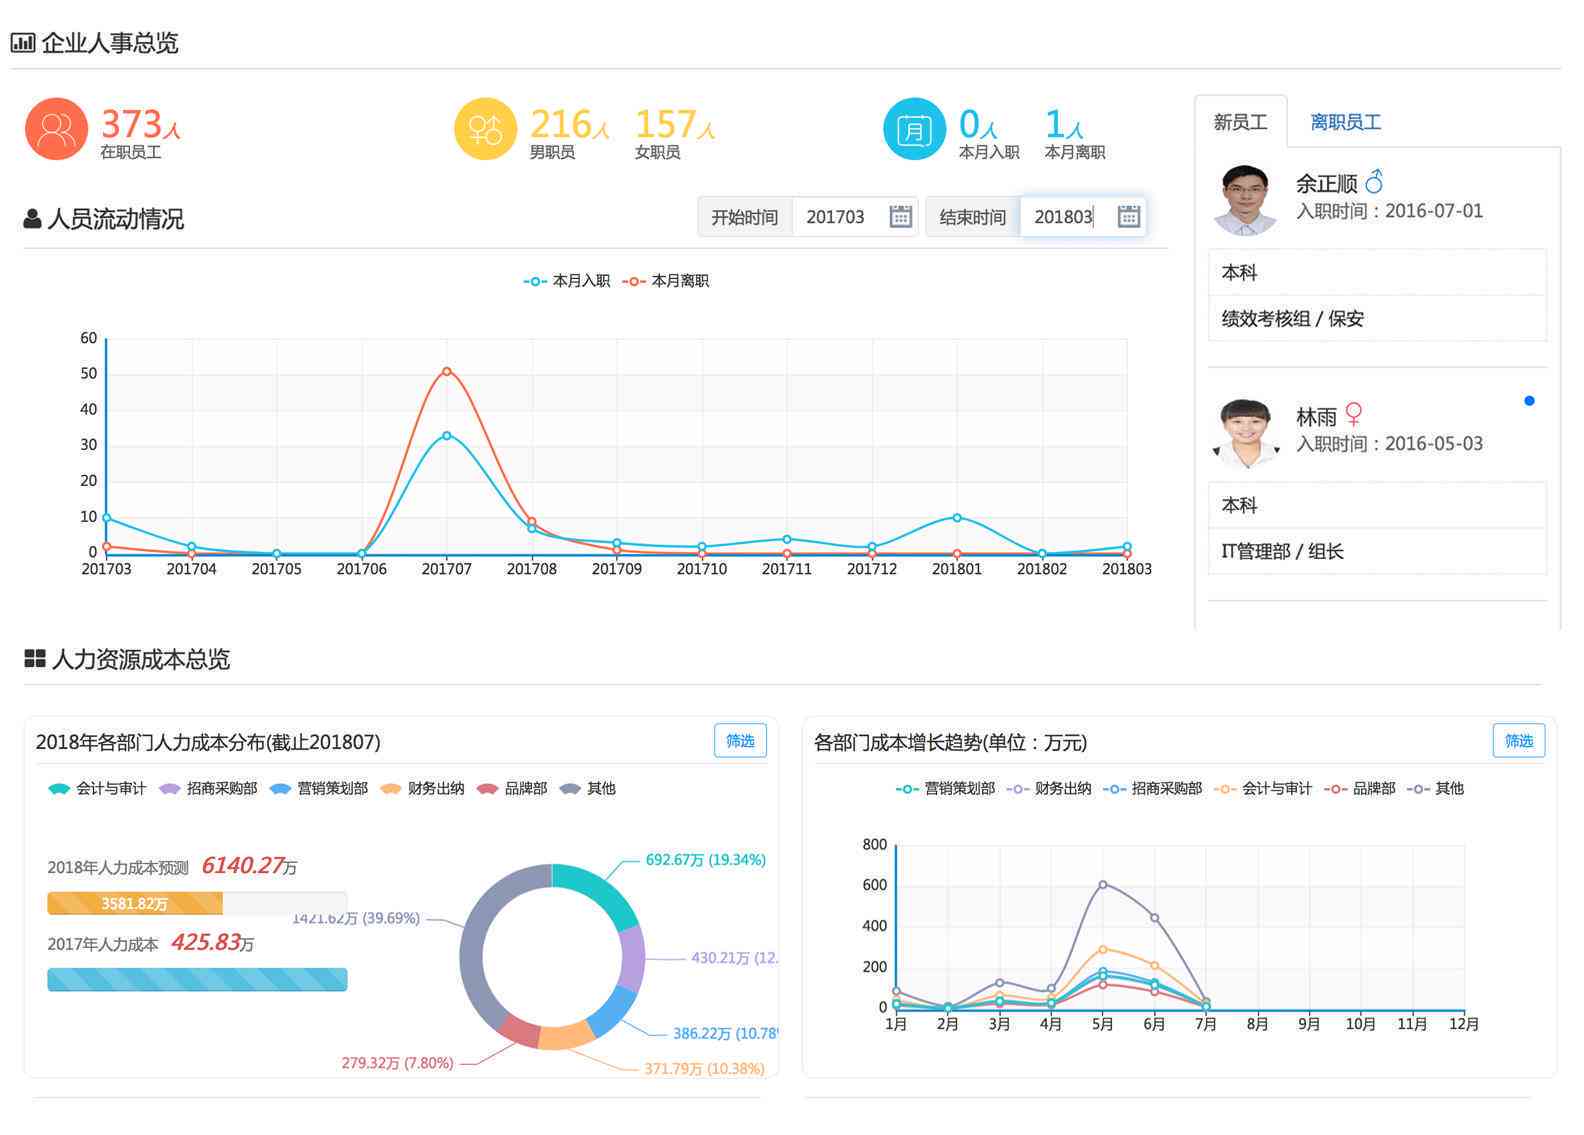Toggle 其他 in trend chart legend
Image resolution: width=1584 pixels, height=1135 pixels.
pyautogui.click(x=1435, y=789)
